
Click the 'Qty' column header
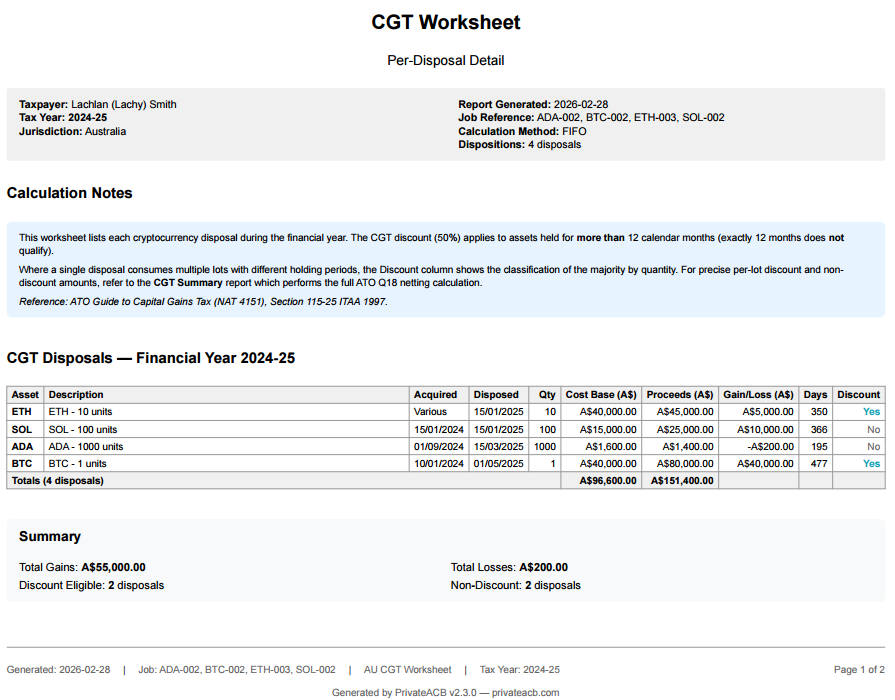[547, 395]
